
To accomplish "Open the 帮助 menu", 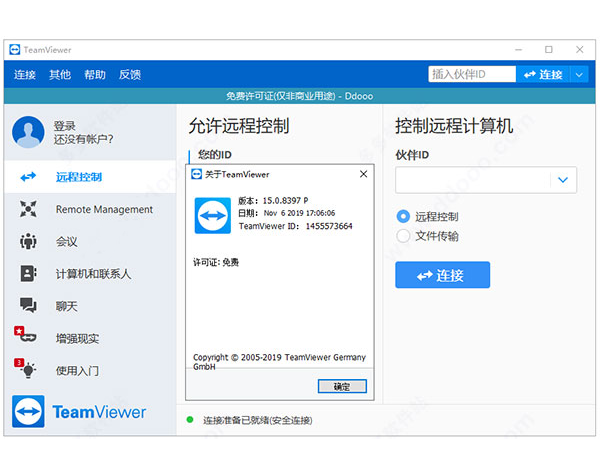I will coord(95,75).
